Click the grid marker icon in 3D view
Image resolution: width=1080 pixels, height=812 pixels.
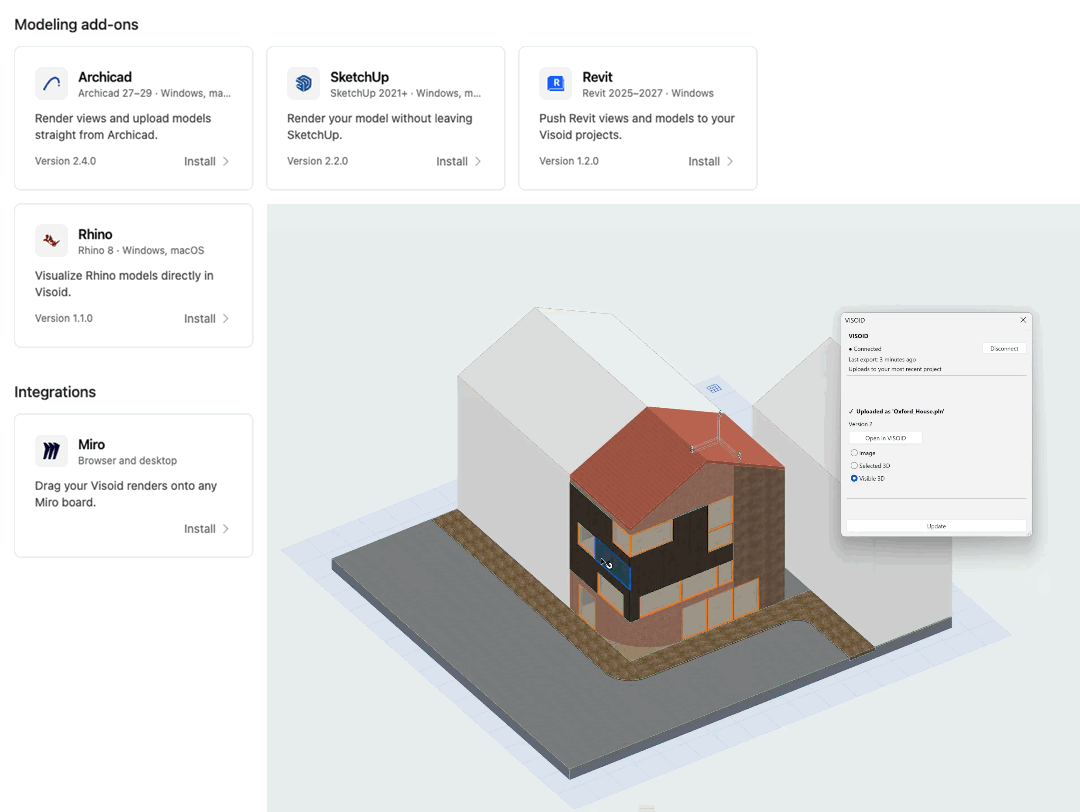[x=714, y=388]
